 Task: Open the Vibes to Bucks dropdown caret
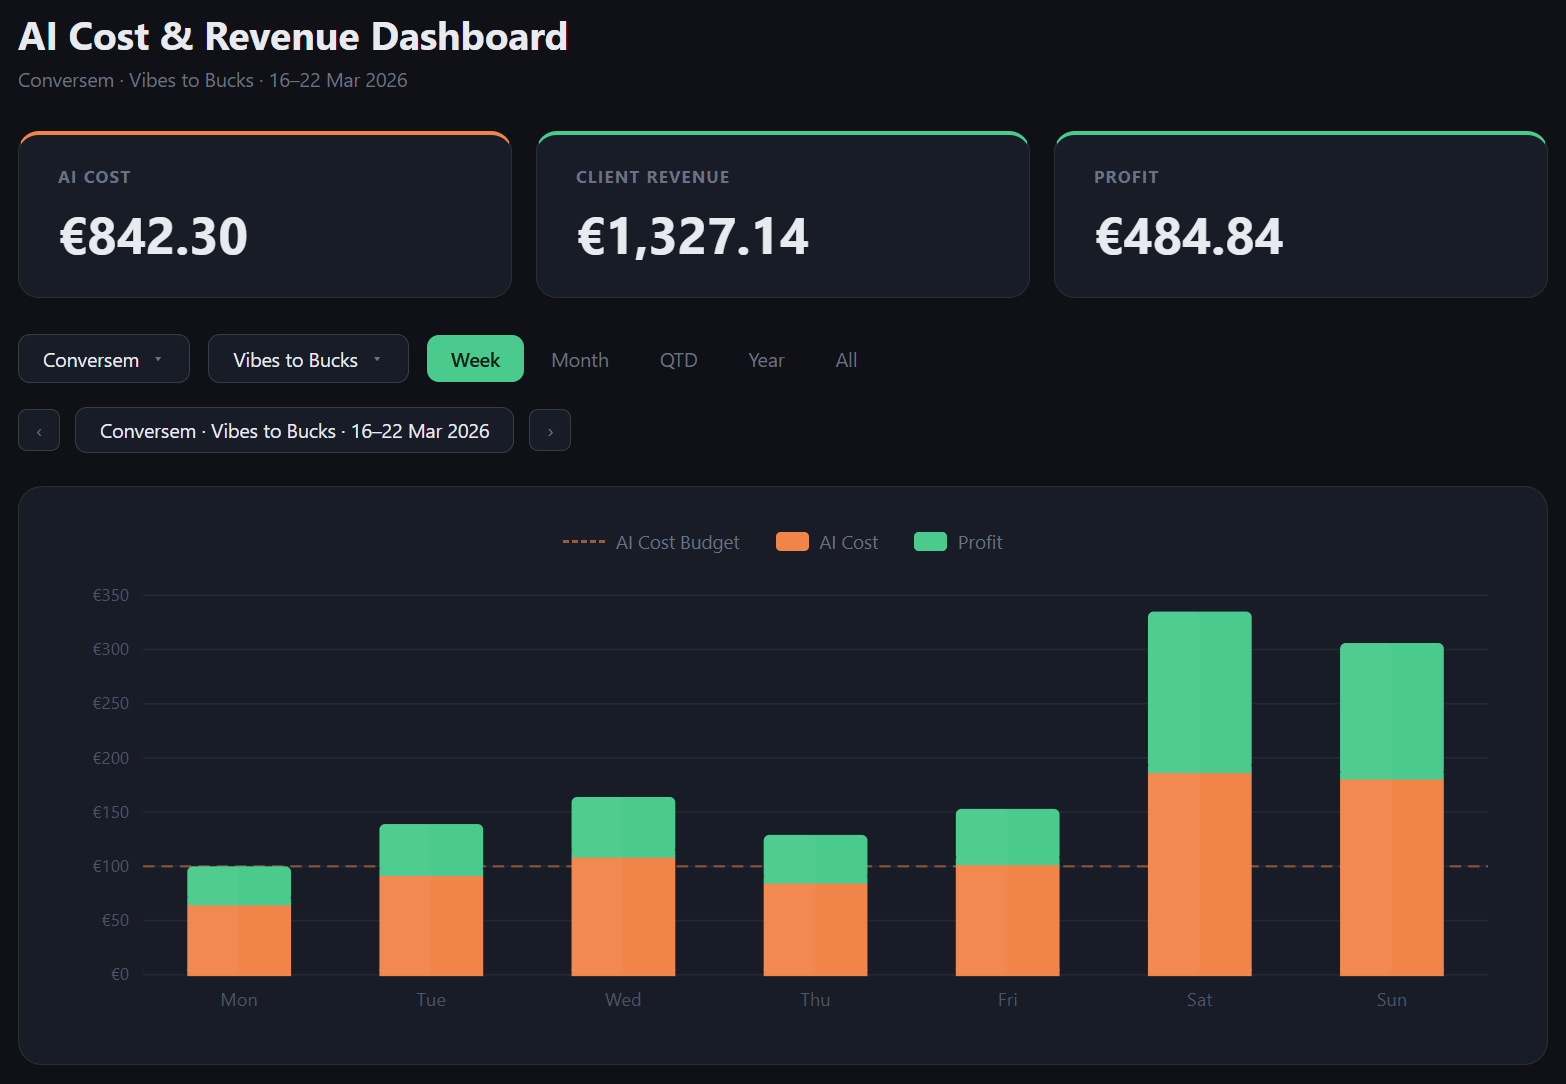coord(376,358)
